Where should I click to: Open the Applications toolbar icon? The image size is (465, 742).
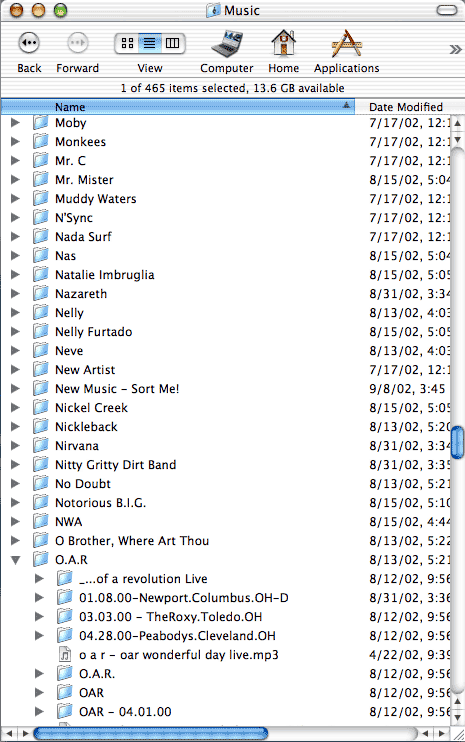(x=346, y=44)
